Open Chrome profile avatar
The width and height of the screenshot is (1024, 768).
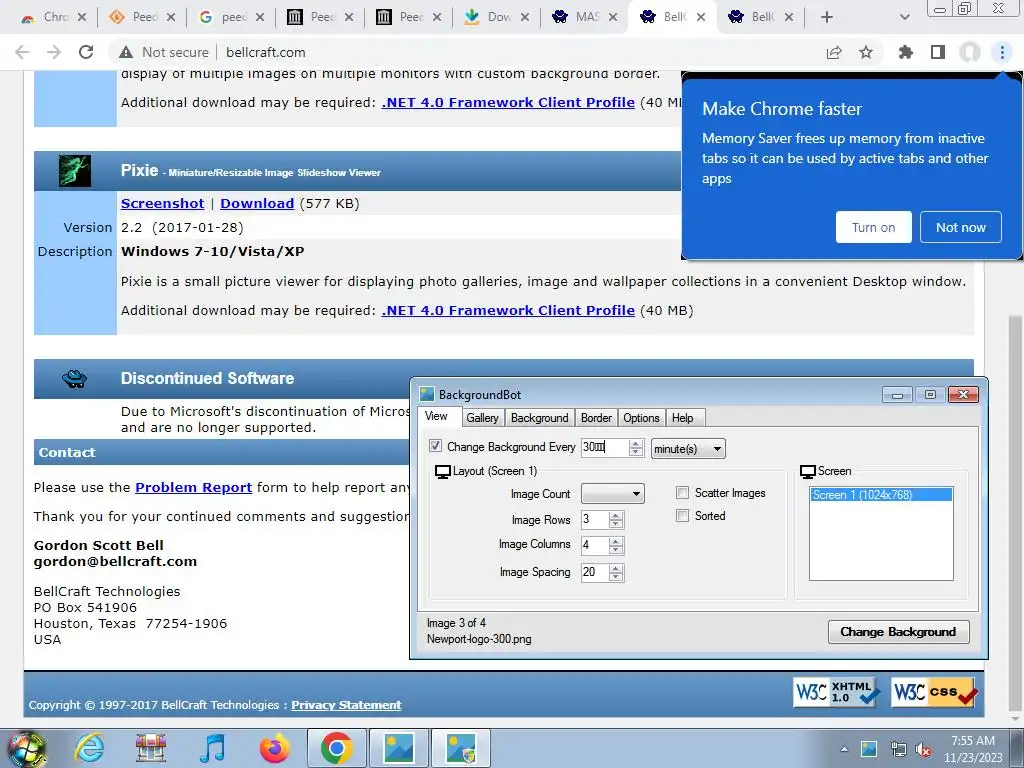click(x=970, y=52)
